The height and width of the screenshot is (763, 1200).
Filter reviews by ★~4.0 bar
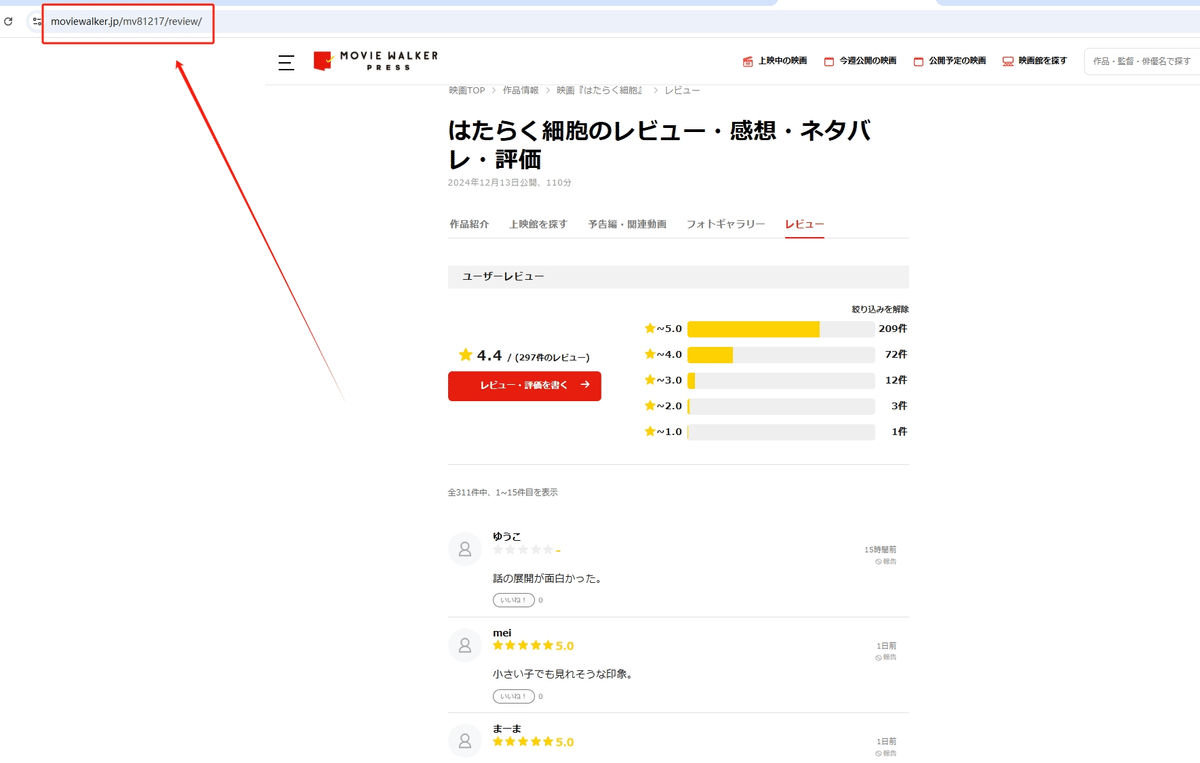click(781, 355)
